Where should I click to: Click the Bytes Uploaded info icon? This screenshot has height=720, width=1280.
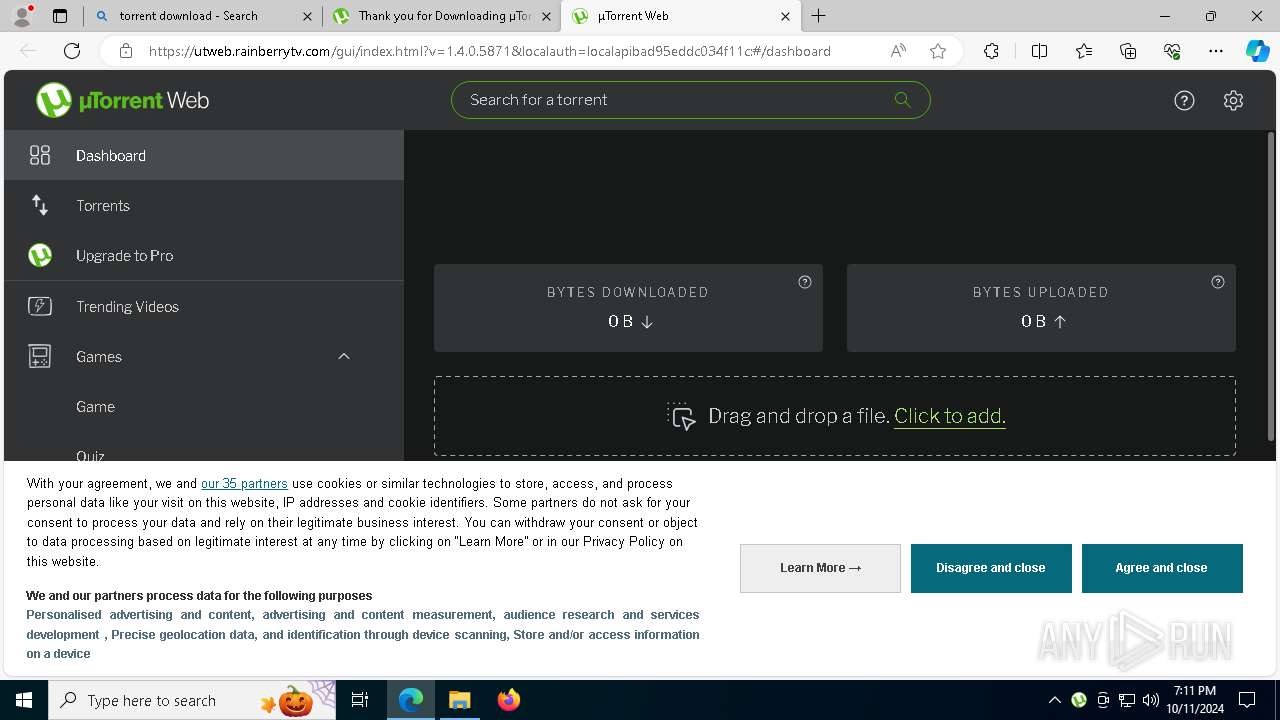(1218, 282)
